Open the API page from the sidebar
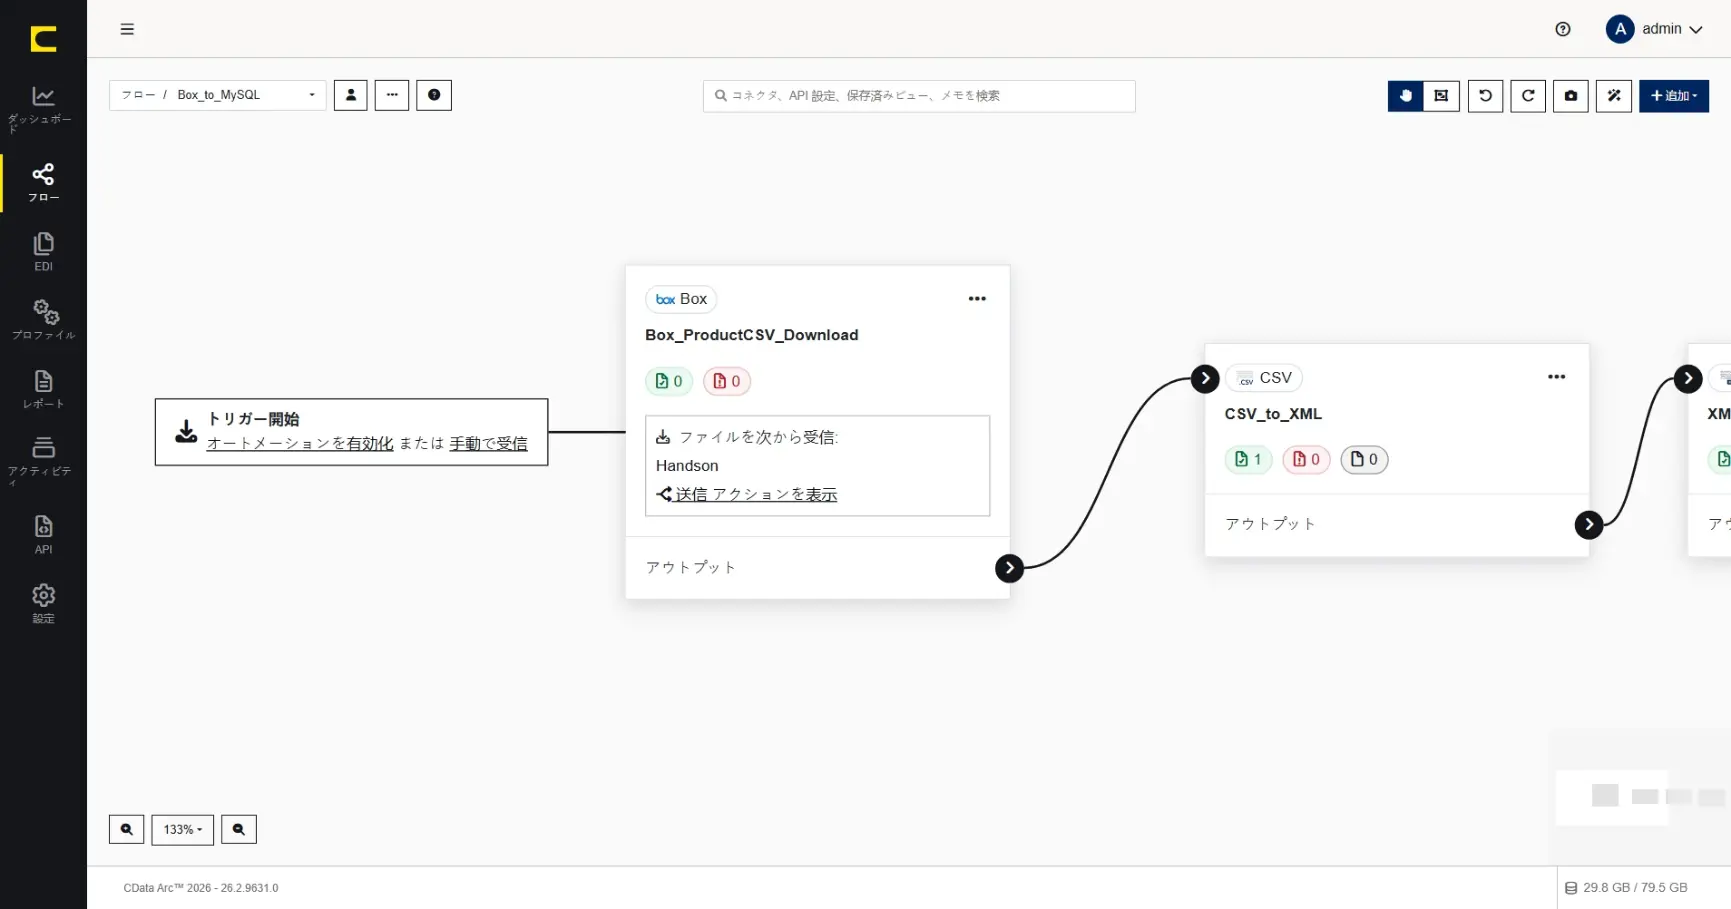This screenshot has width=1731, height=909. (43, 534)
